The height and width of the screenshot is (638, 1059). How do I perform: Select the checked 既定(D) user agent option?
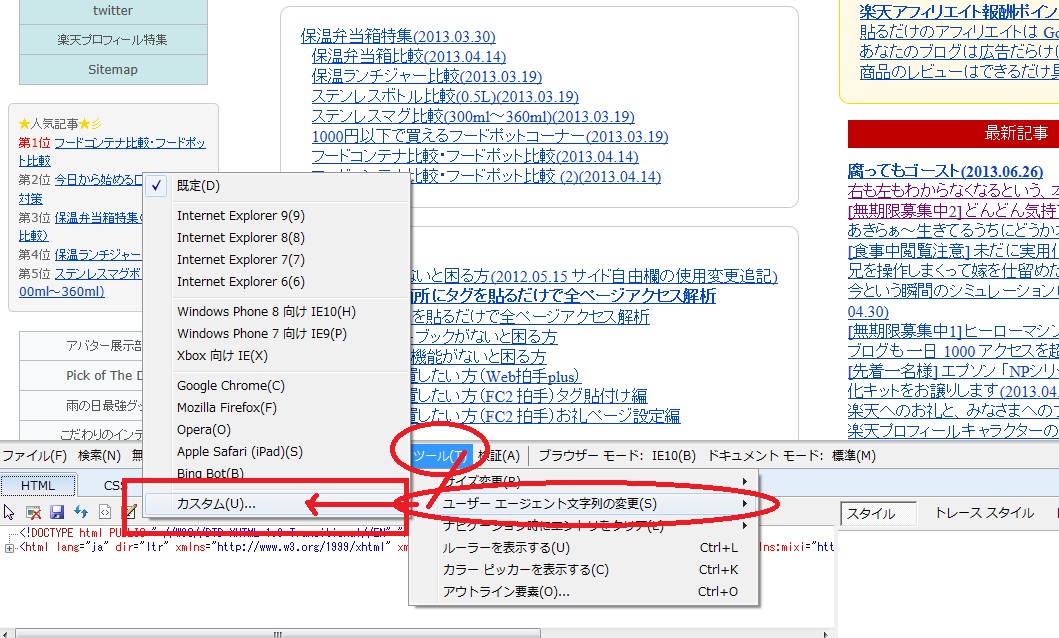(x=198, y=186)
